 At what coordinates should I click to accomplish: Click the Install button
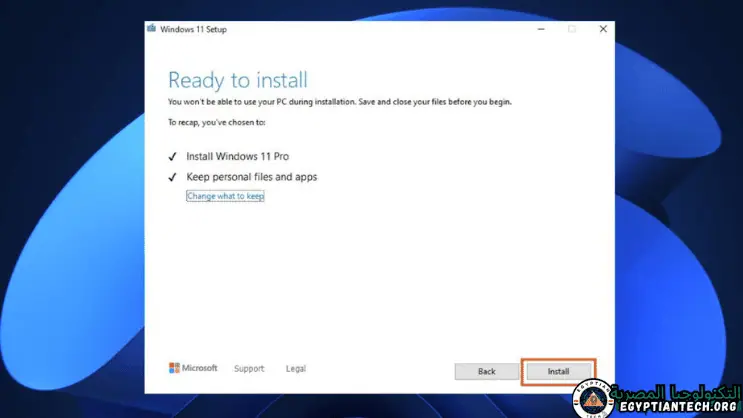[558, 371]
